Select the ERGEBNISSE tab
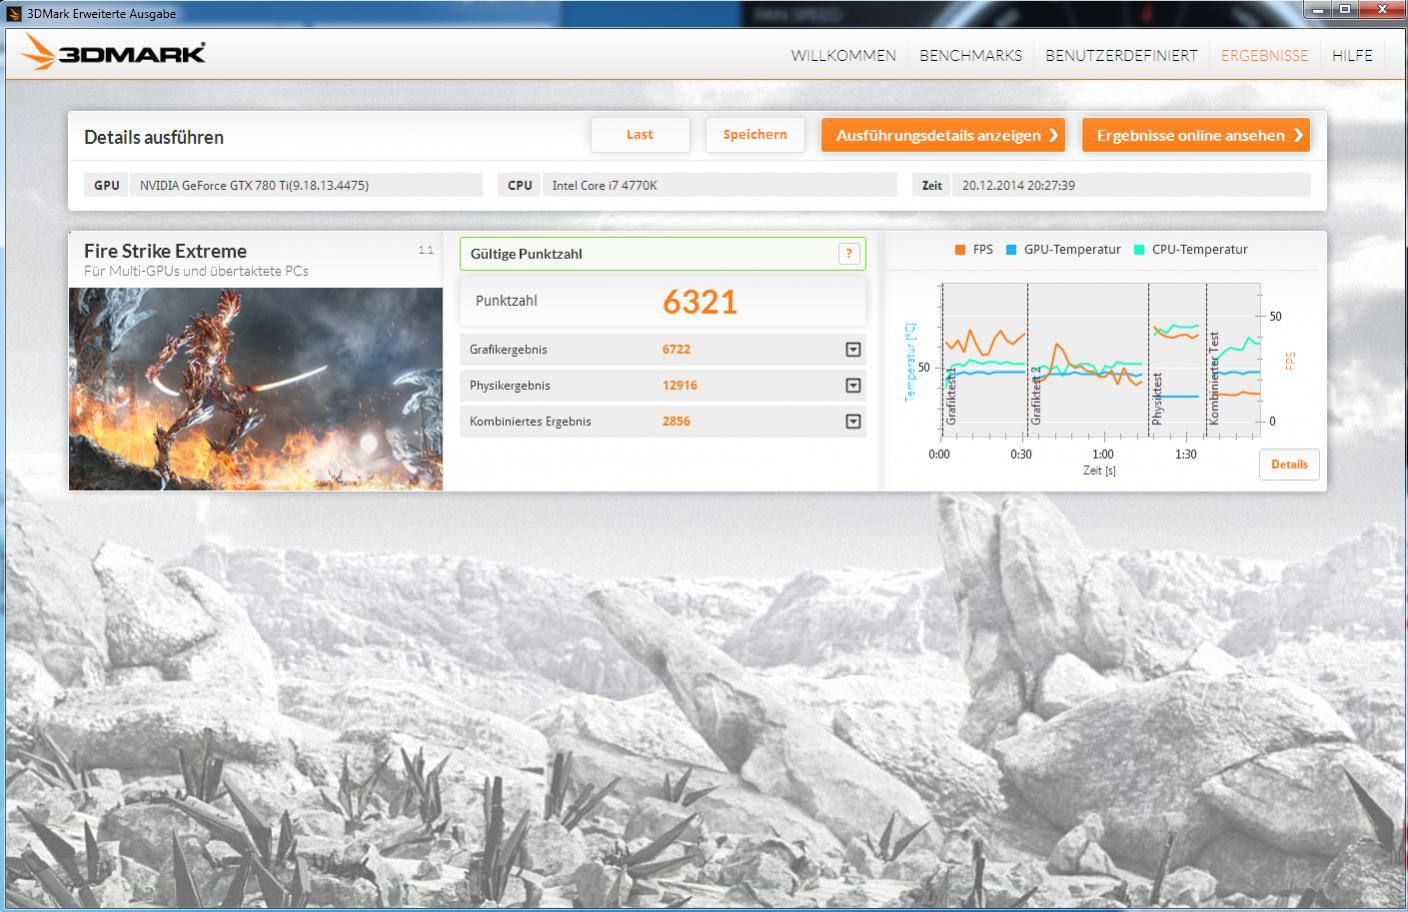1408x912 pixels. [x=1264, y=56]
